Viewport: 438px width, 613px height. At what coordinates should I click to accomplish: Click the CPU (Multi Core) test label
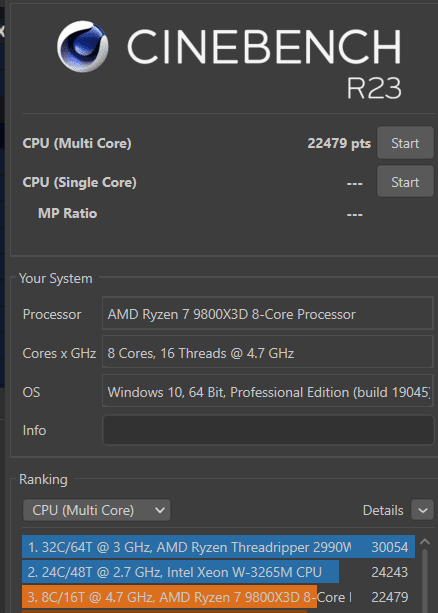coord(77,143)
